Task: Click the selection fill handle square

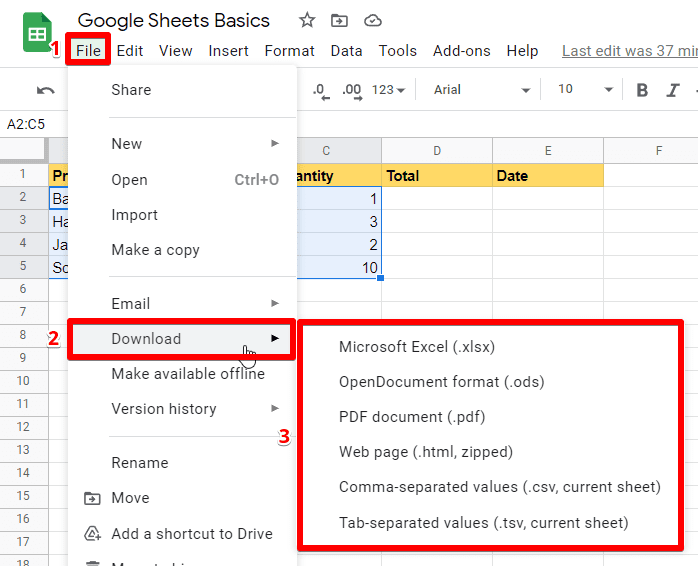Action: click(x=381, y=278)
